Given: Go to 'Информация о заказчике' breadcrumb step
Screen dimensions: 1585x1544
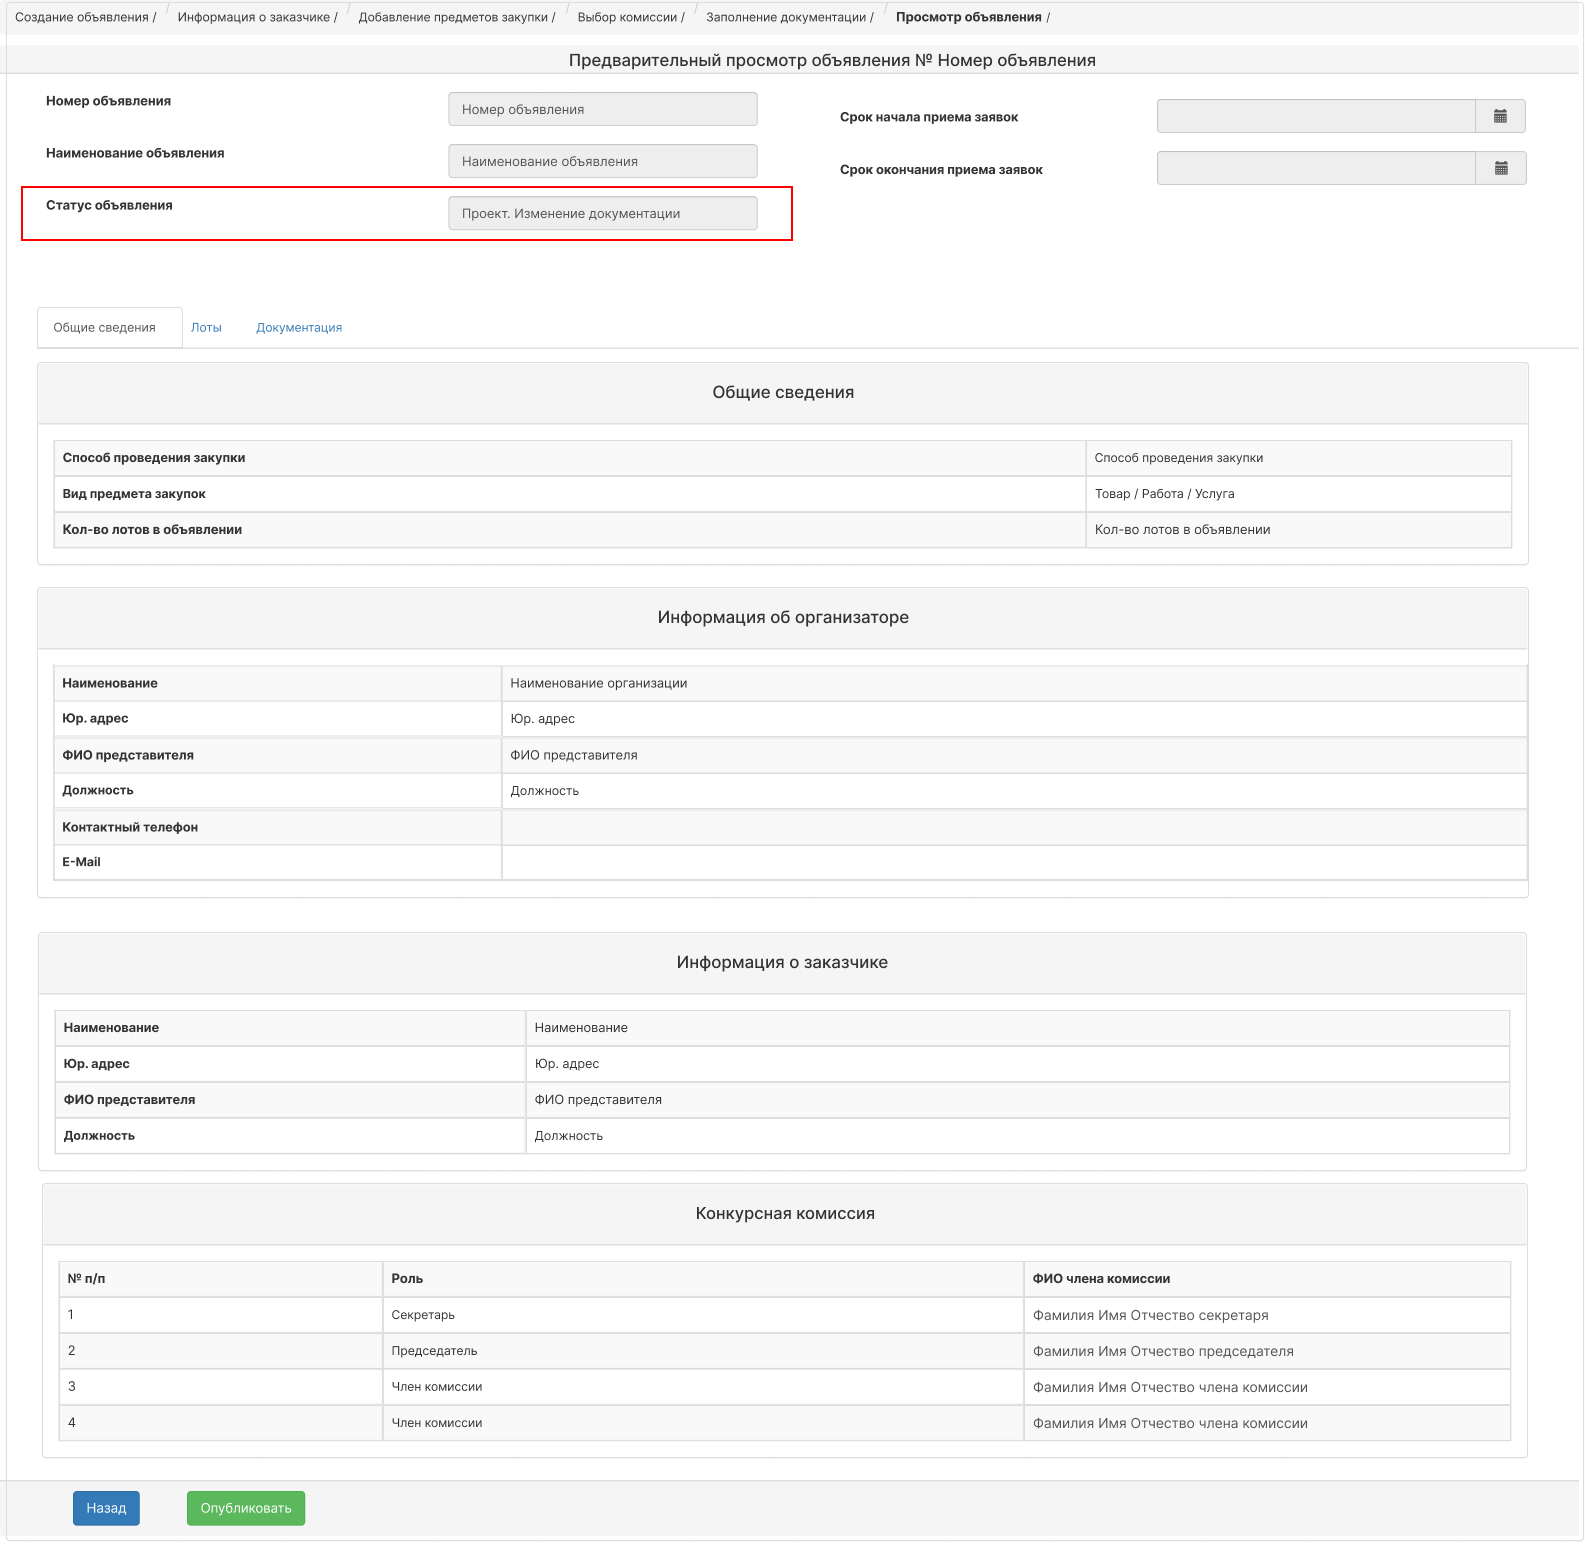Looking at the screenshot, I should point(253,17).
